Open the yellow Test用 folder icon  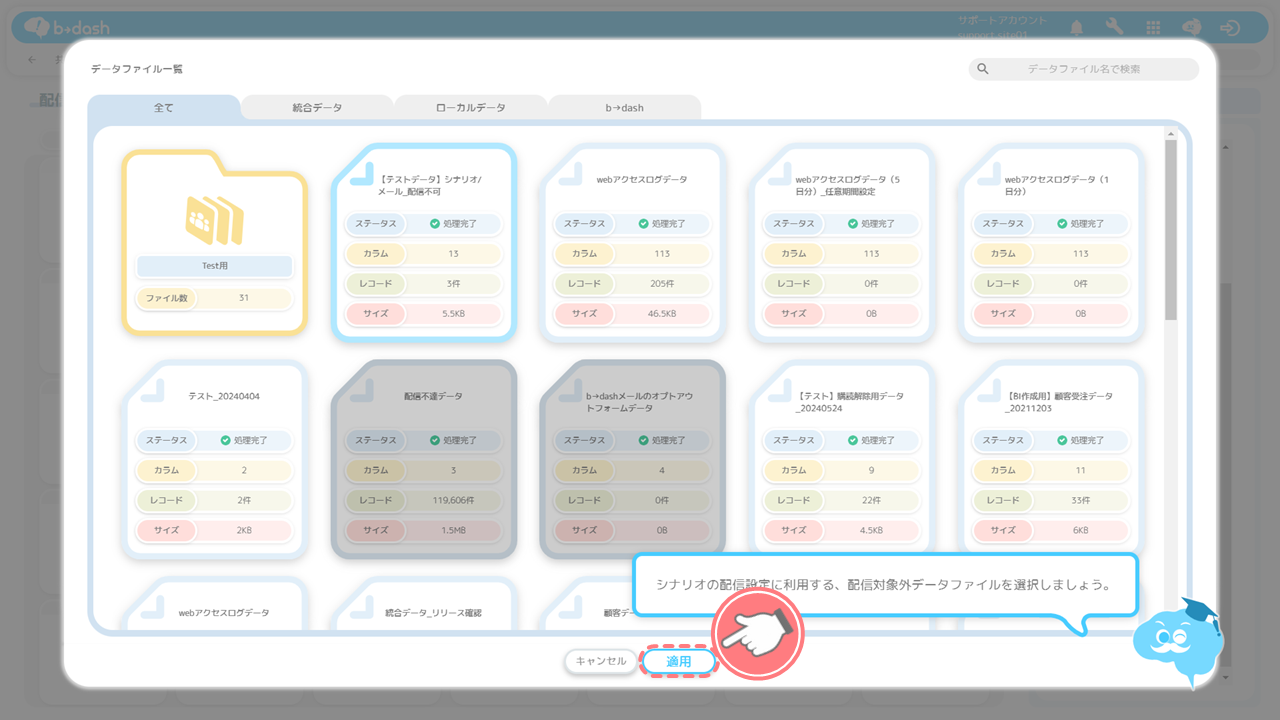tap(214, 221)
